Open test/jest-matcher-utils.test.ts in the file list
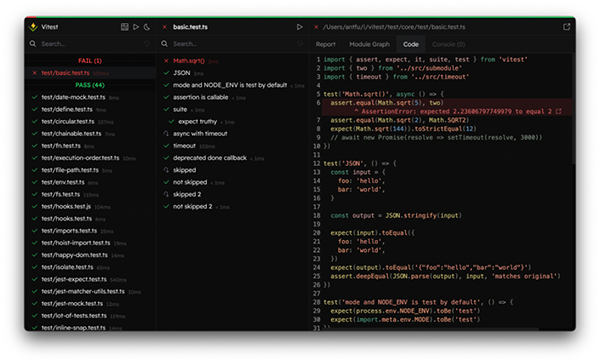The image size is (600, 363). pos(90,291)
